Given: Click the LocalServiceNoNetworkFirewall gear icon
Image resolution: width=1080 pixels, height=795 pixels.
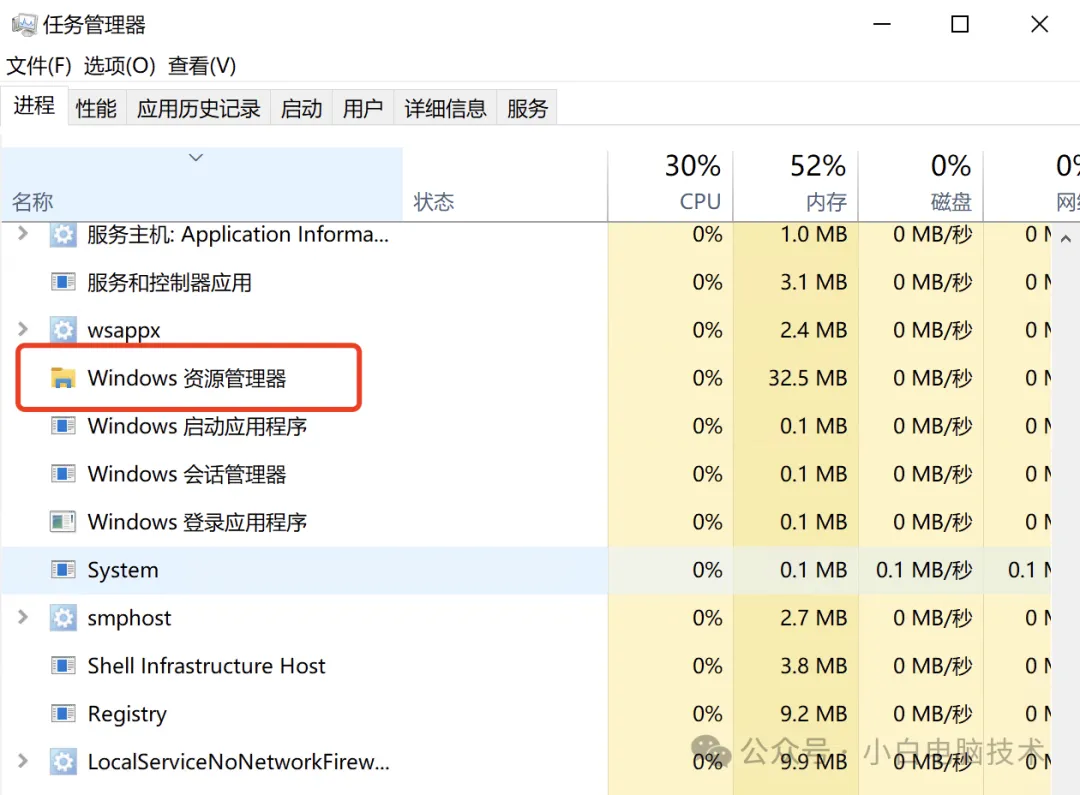Looking at the screenshot, I should (63, 762).
